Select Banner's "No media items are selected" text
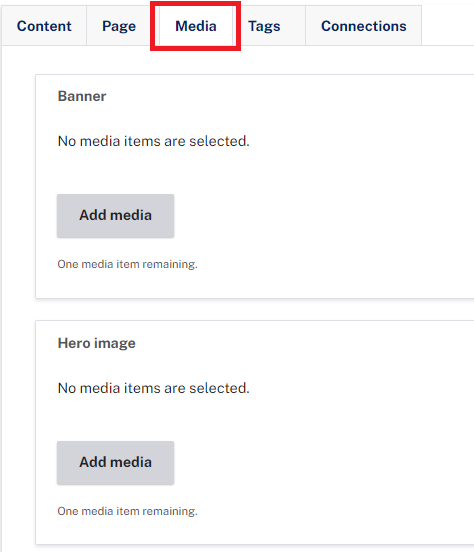The width and height of the screenshot is (474, 552). click(154, 141)
